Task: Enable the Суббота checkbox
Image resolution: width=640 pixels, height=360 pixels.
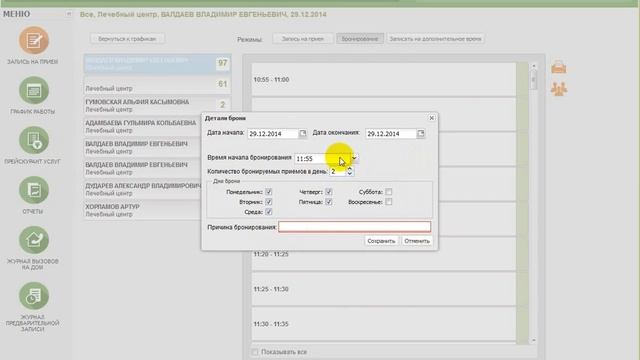Action: [x=389, y=191]
